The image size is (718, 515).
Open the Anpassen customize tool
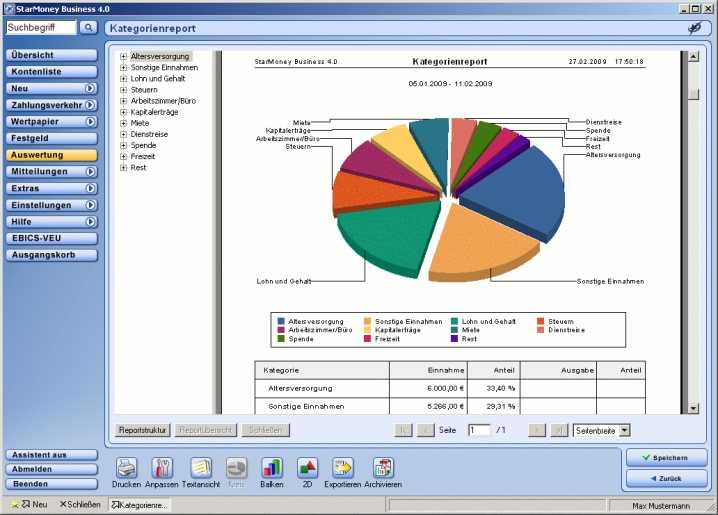point(162,468)
